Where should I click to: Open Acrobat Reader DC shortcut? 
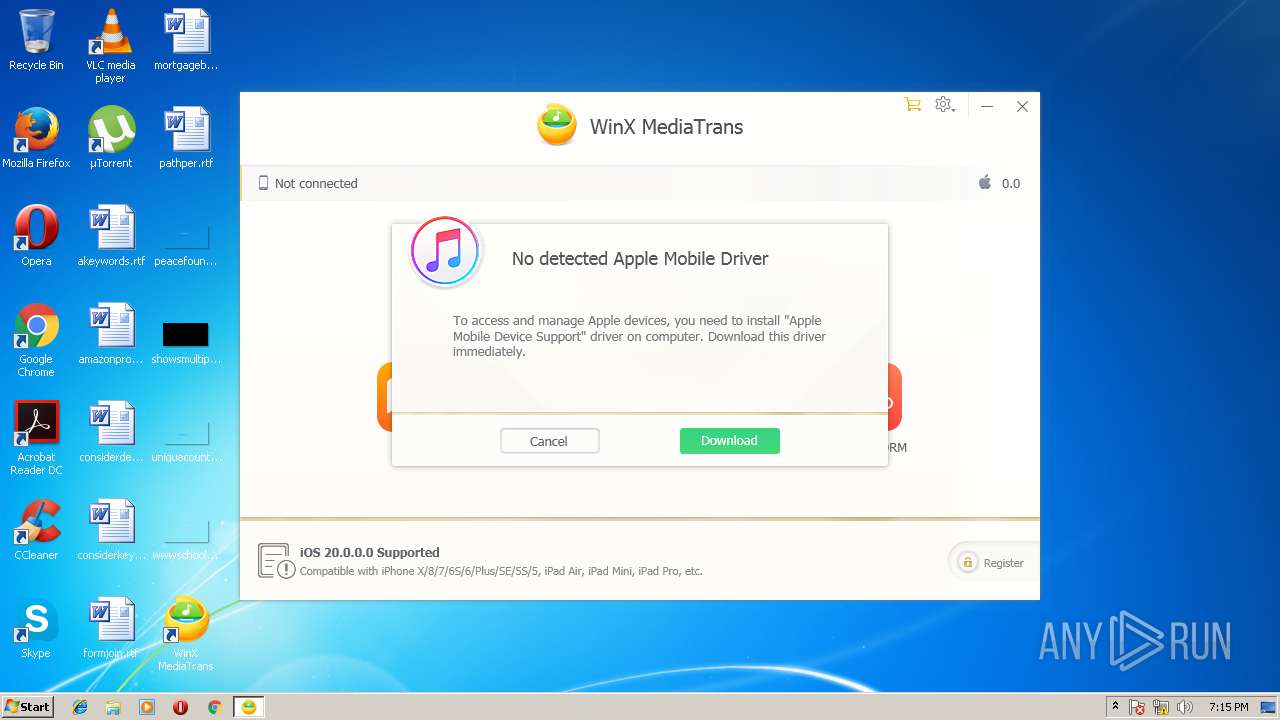tap(36, 438)
